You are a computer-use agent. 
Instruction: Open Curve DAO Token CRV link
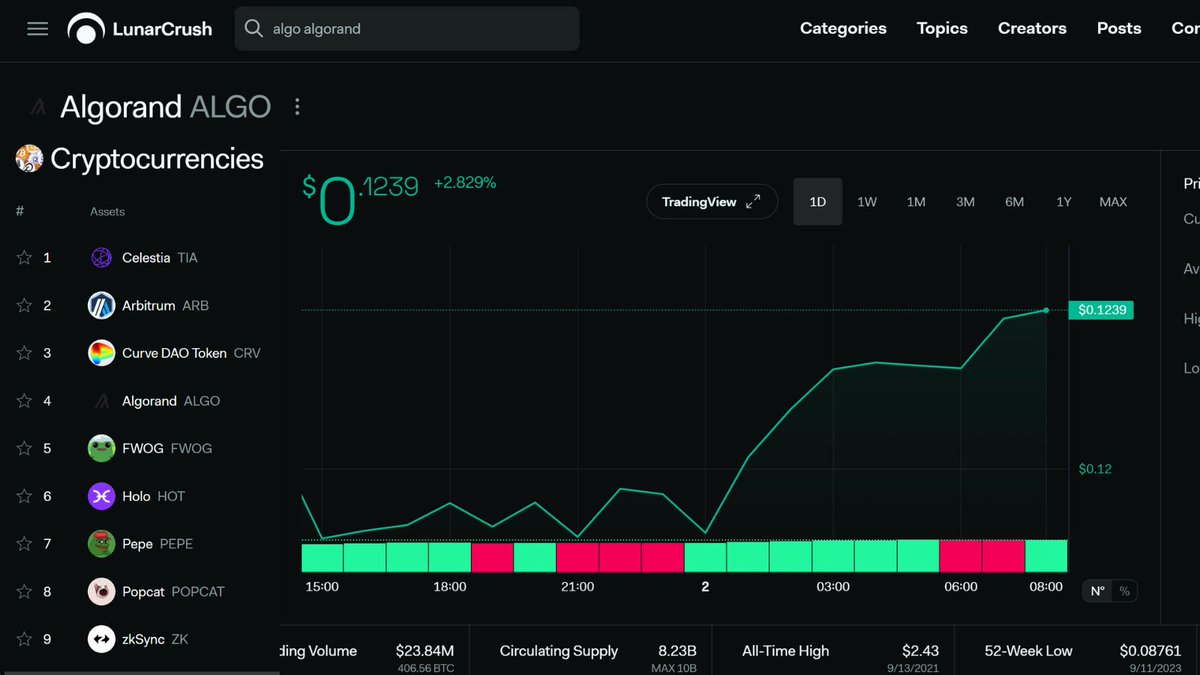pyautogui.click(x=191, y=353)
